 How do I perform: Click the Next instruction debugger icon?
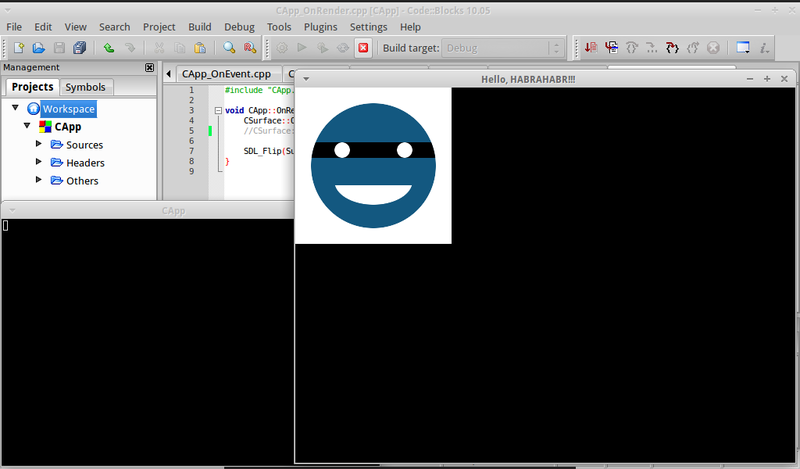point(652,48)
